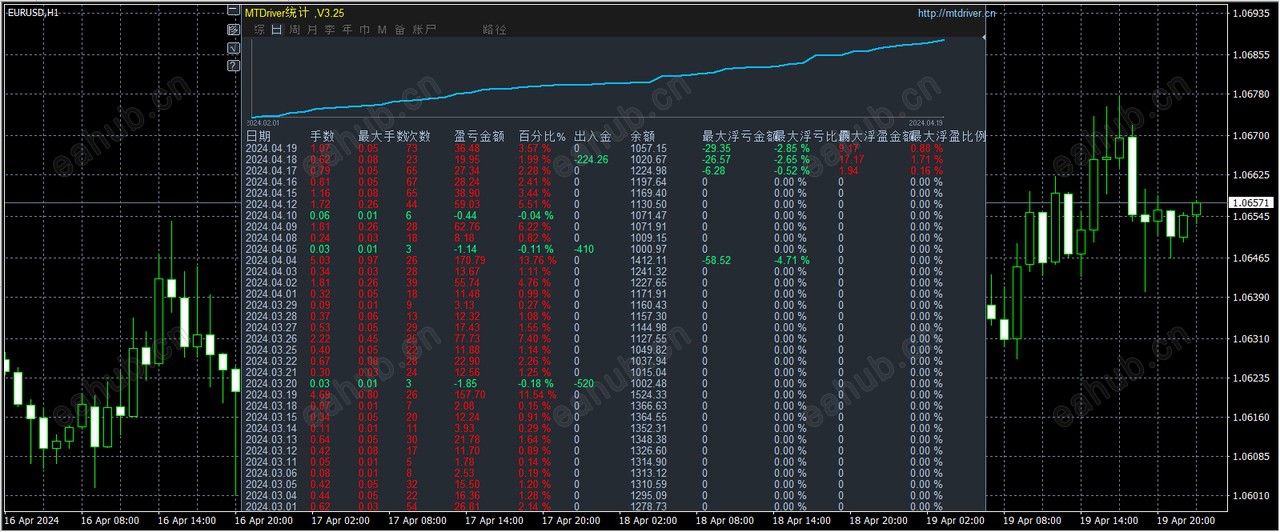
Task: Click the 1524.33 balance value
Action: [x=649, y=395]
